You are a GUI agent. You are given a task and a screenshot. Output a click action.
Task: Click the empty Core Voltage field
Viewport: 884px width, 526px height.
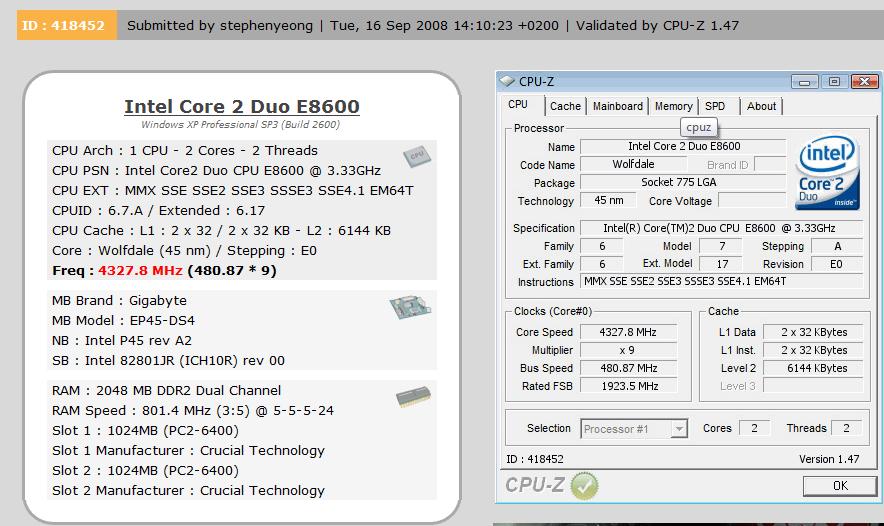coord(752,201)
